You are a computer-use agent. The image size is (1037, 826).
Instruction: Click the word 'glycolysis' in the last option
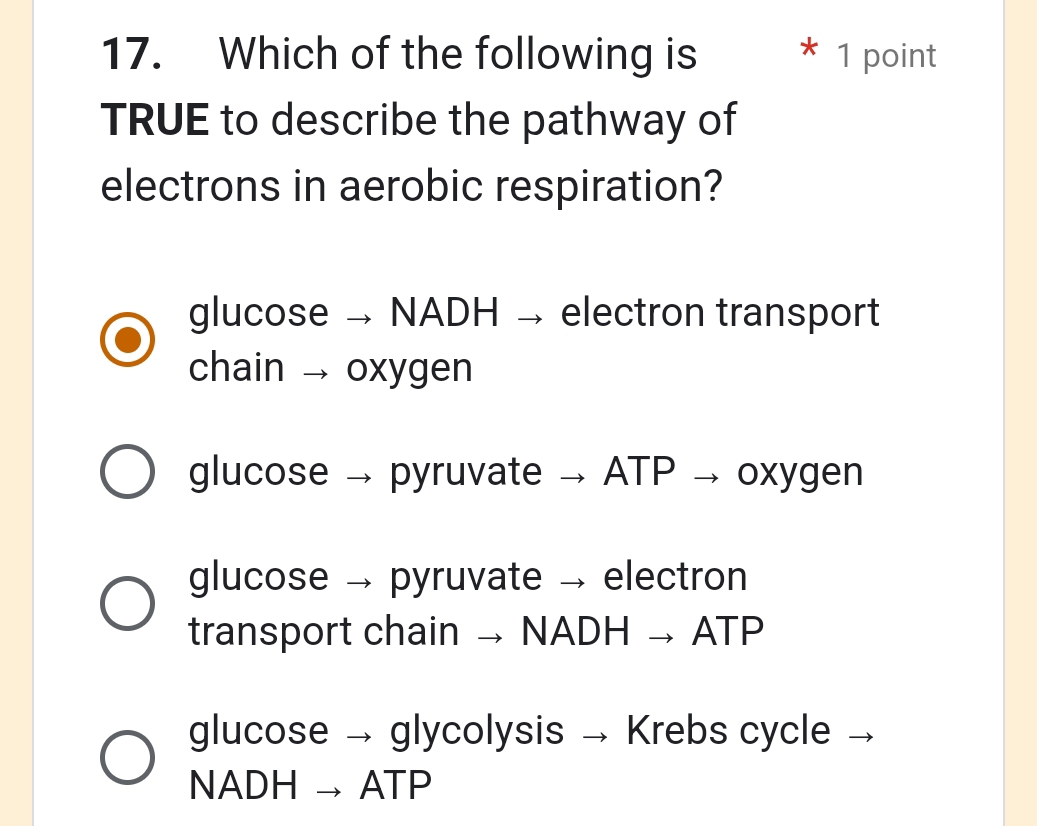coord(474,730)
